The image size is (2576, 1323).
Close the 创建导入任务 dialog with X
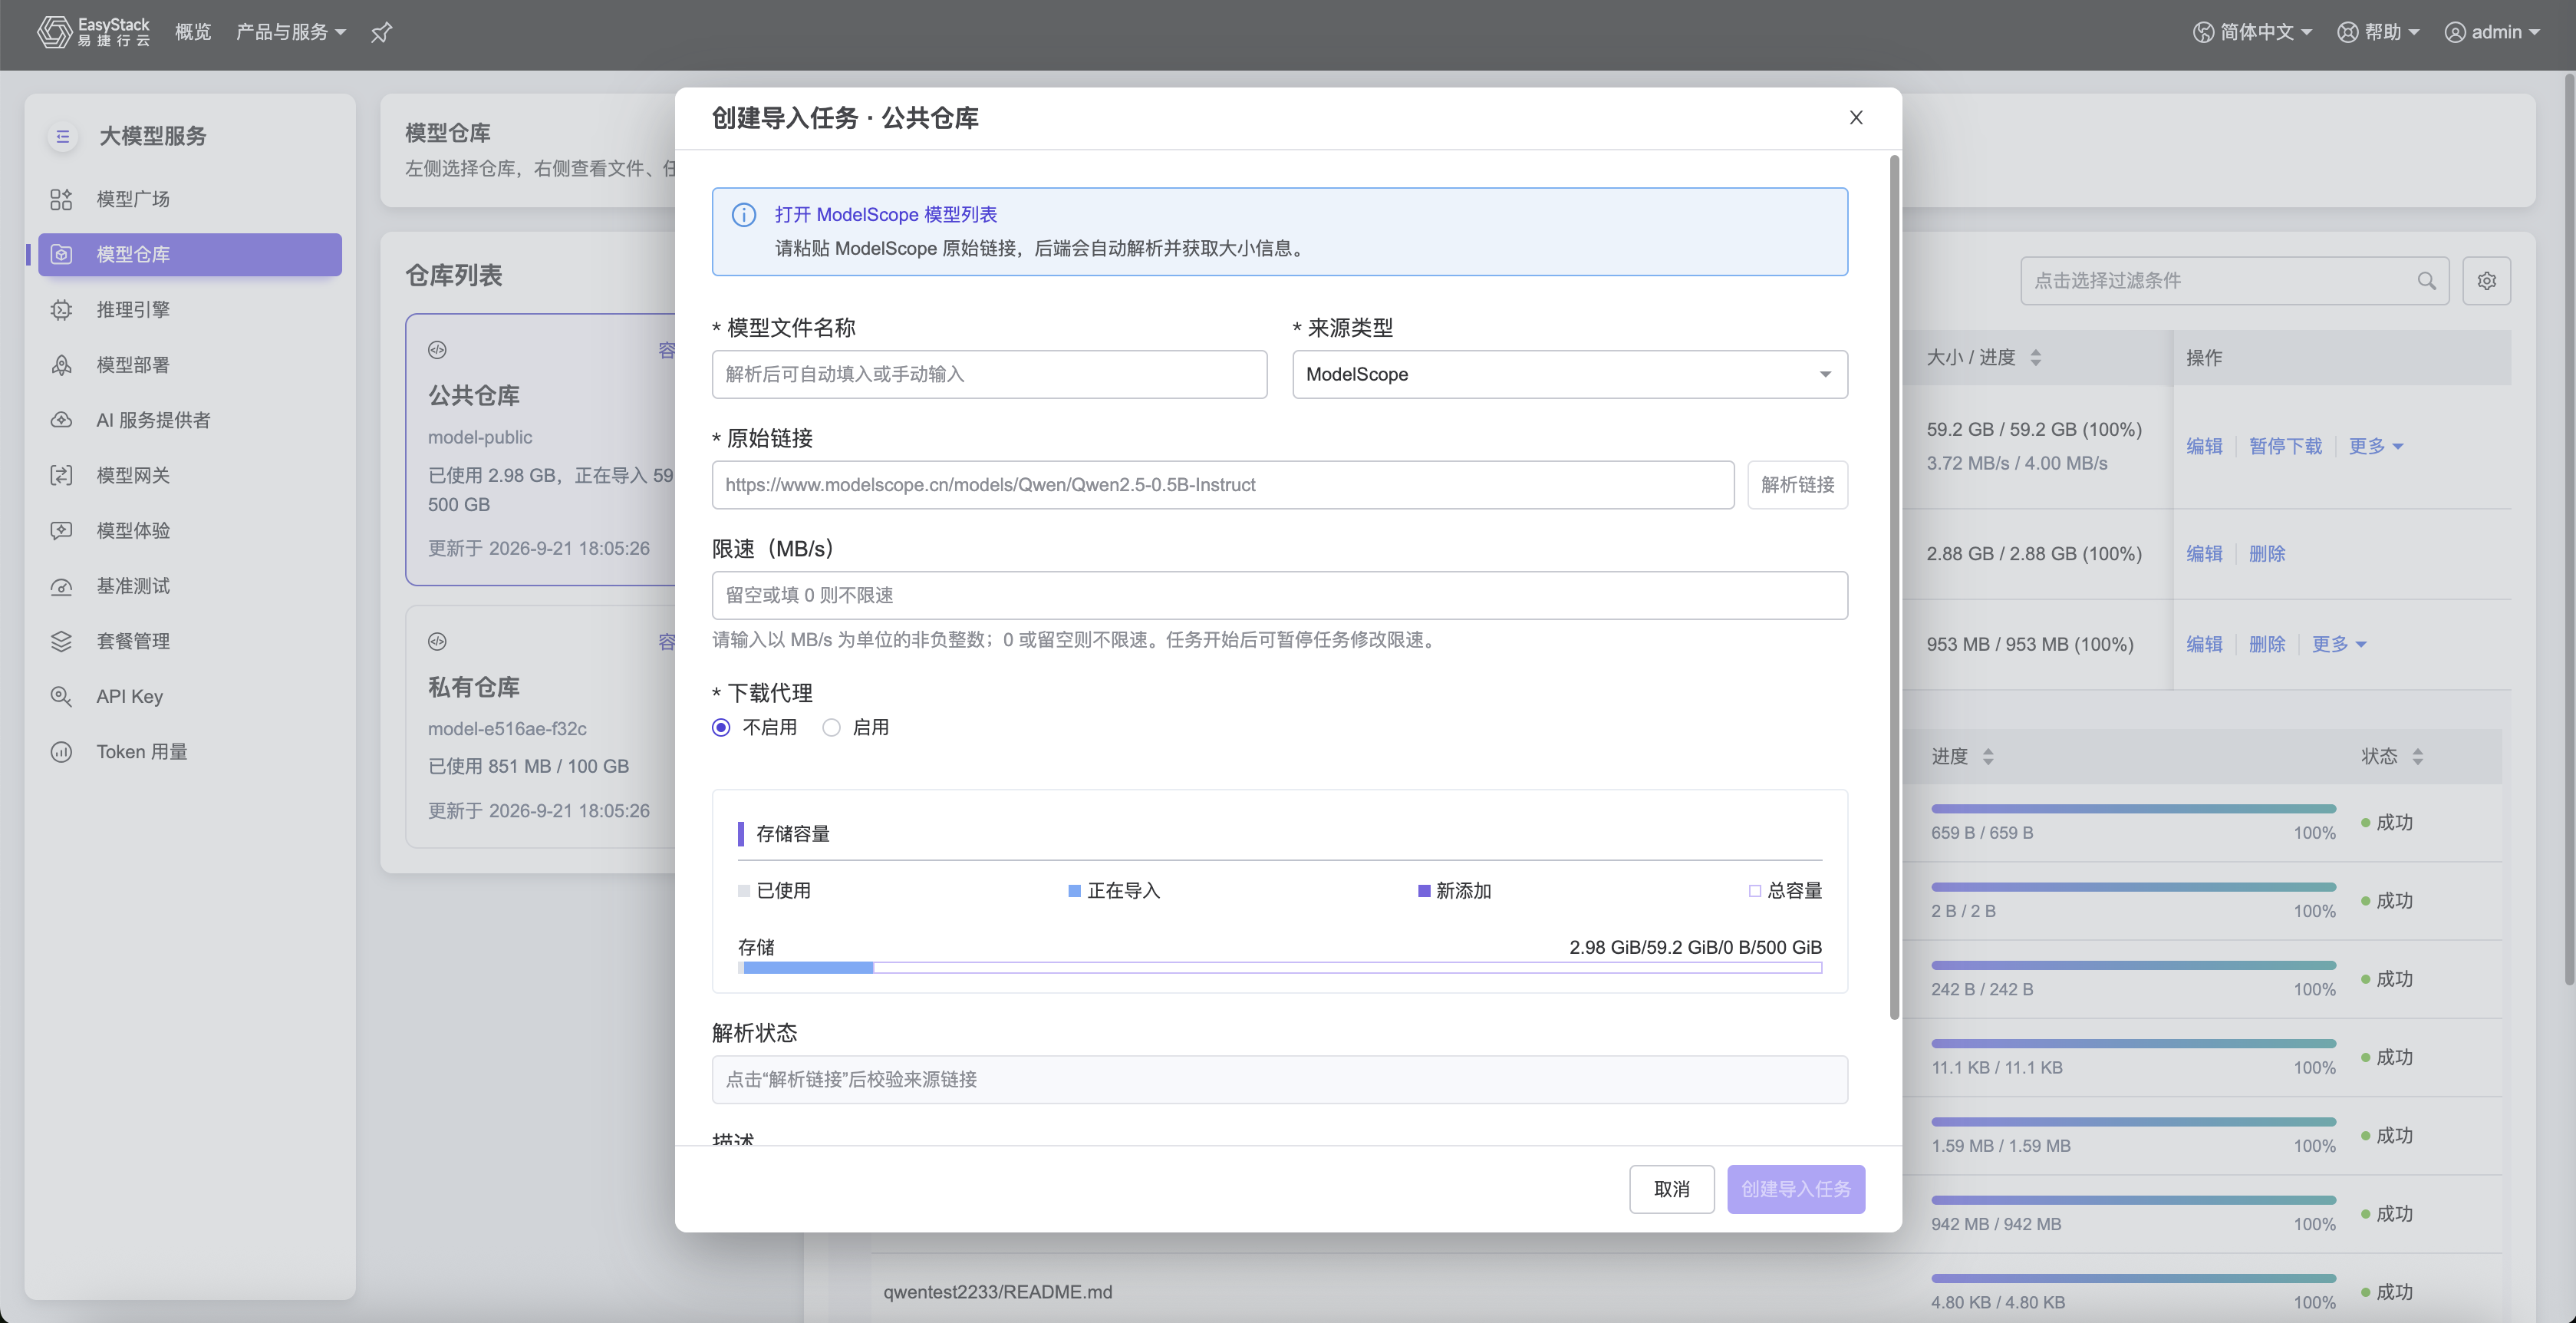pyautogui.click(x=1856, y=118)
